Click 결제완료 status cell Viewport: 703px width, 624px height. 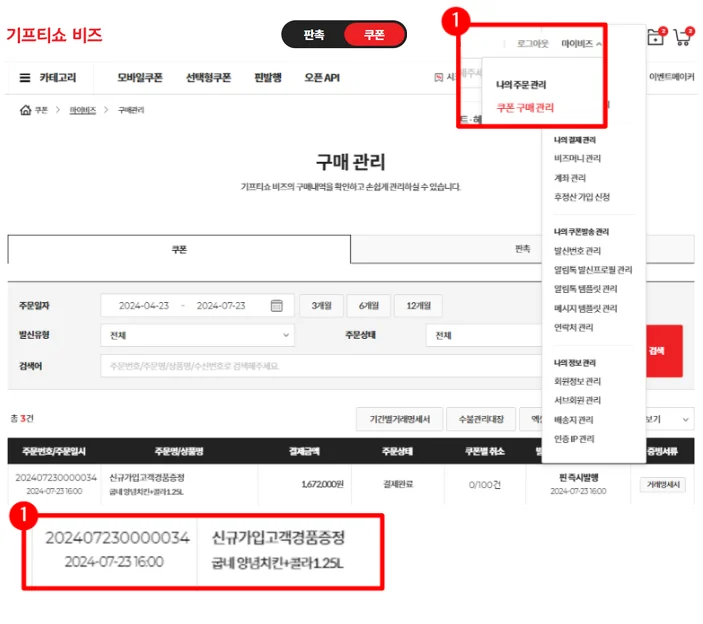tap(398, 484)
